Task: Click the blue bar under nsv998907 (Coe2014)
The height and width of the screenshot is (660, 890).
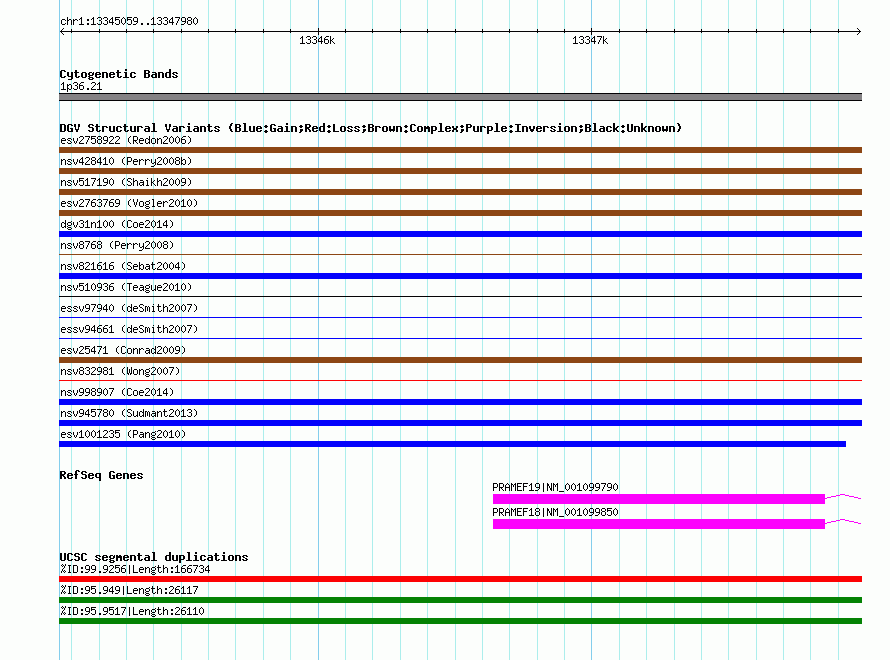Action: click(460, 402)
